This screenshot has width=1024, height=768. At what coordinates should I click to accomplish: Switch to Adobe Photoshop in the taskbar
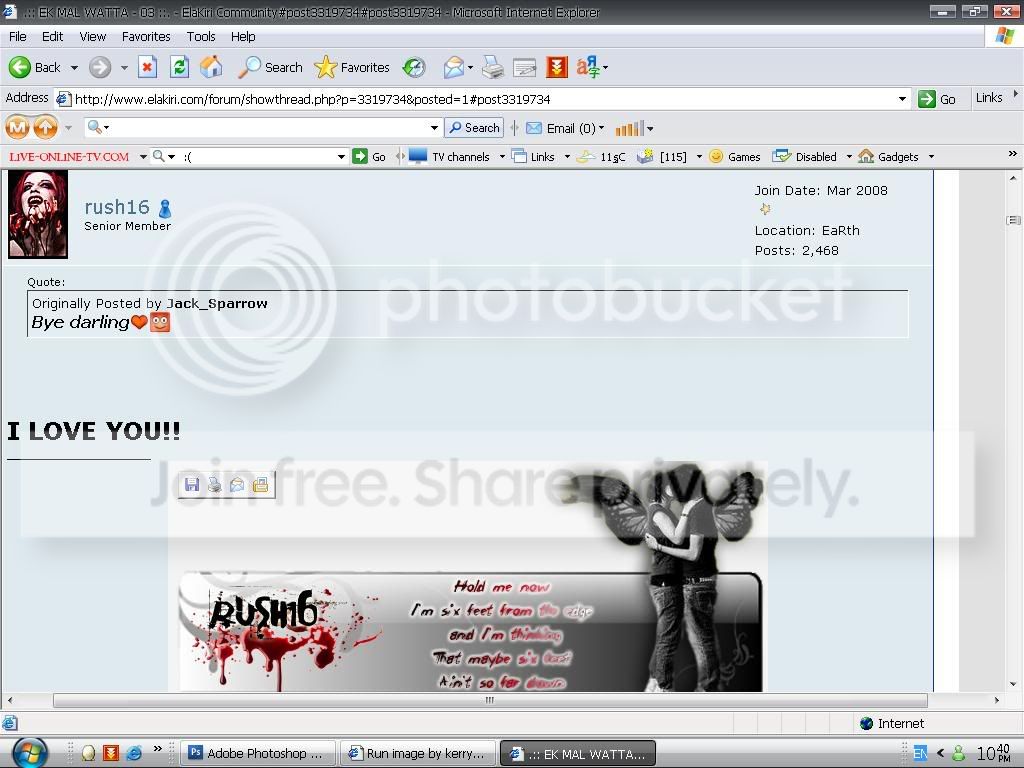point(257,753)
